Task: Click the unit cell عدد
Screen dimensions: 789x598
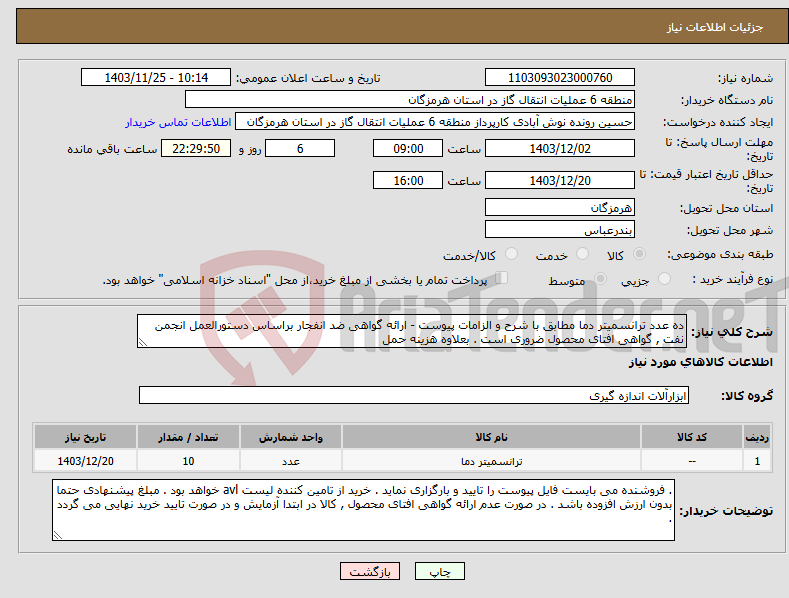Action: click(291, 461)
